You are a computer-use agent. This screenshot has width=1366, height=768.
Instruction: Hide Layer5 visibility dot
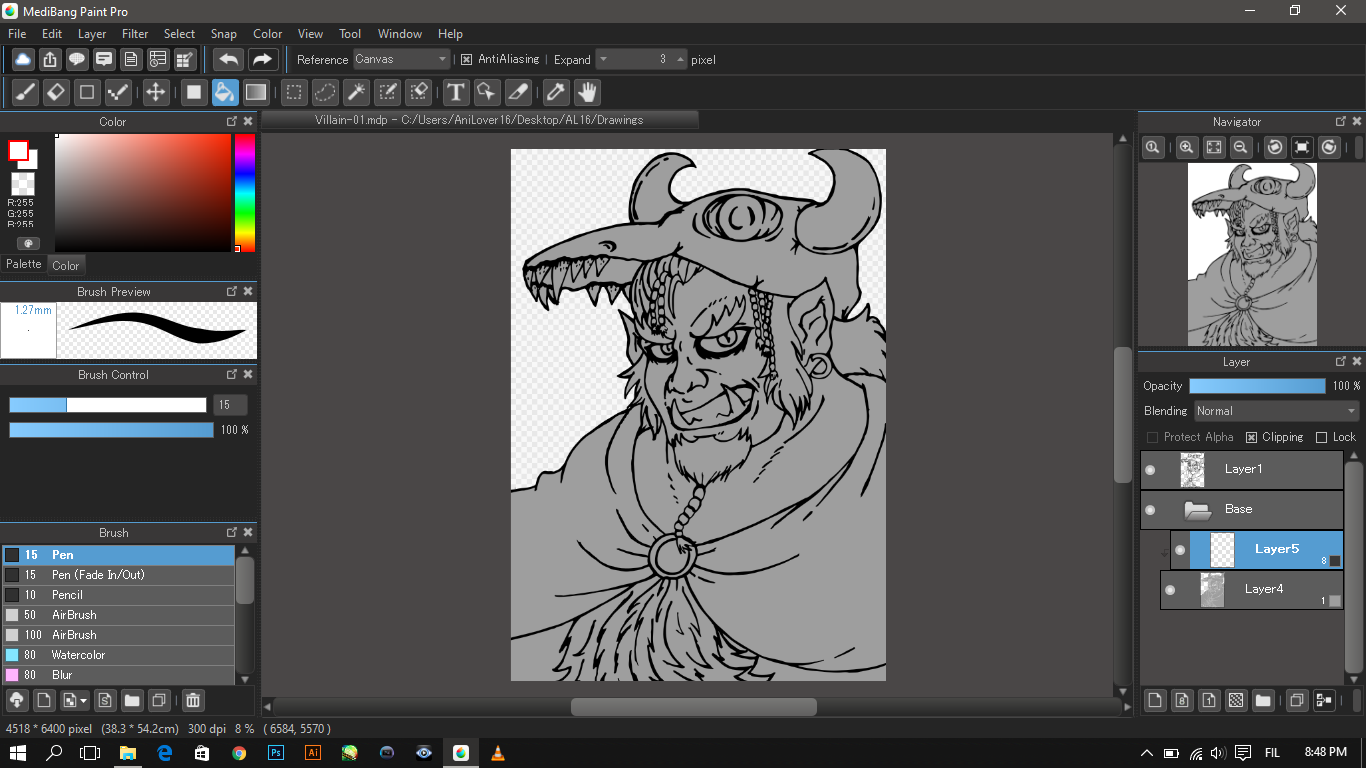click(1180, 550)
